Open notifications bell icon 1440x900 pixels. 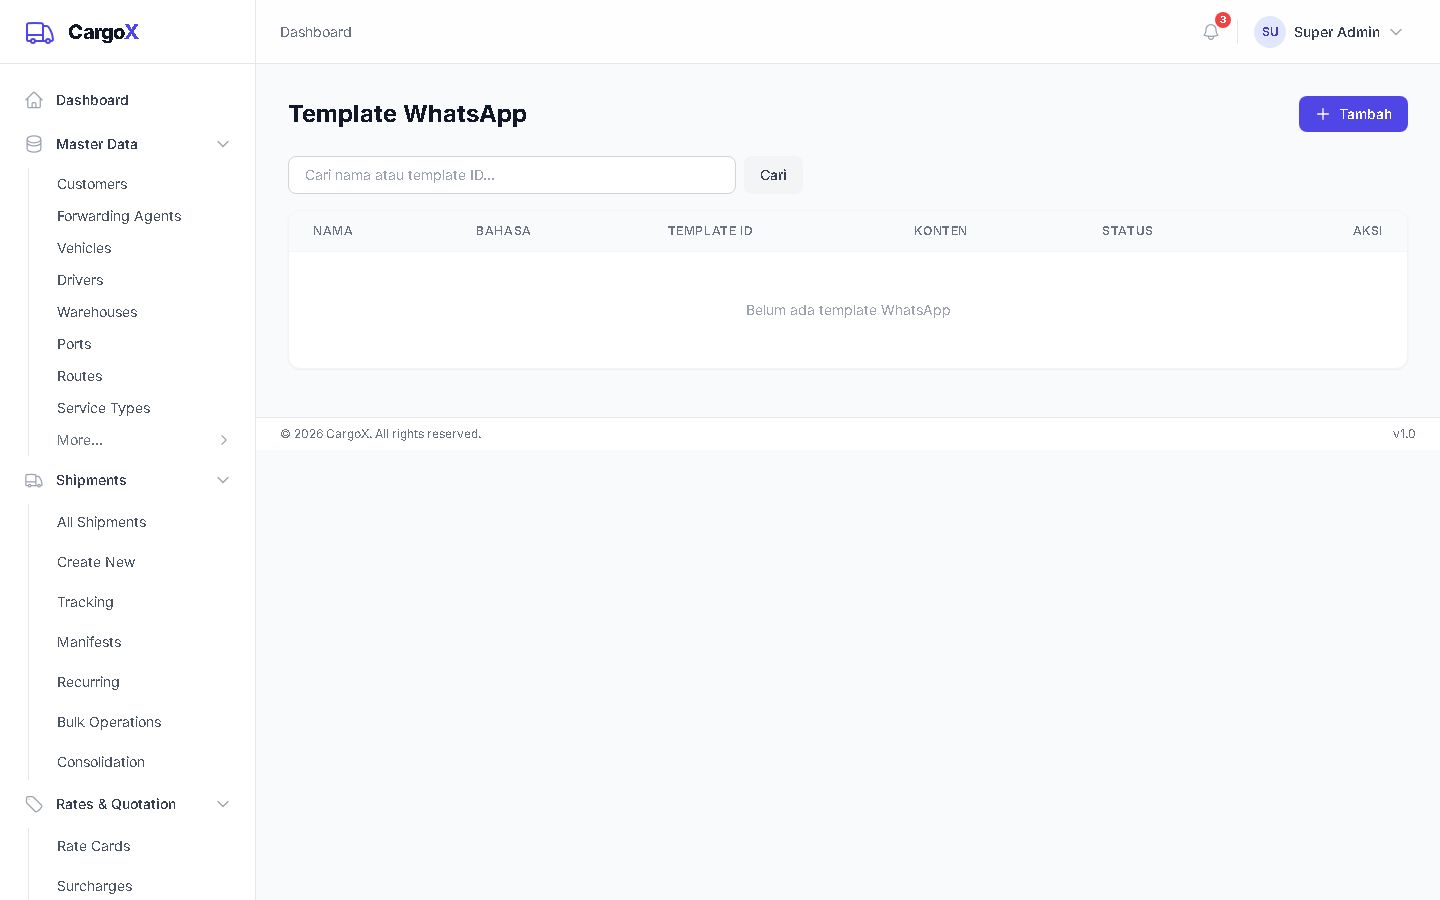[1211, 32]
